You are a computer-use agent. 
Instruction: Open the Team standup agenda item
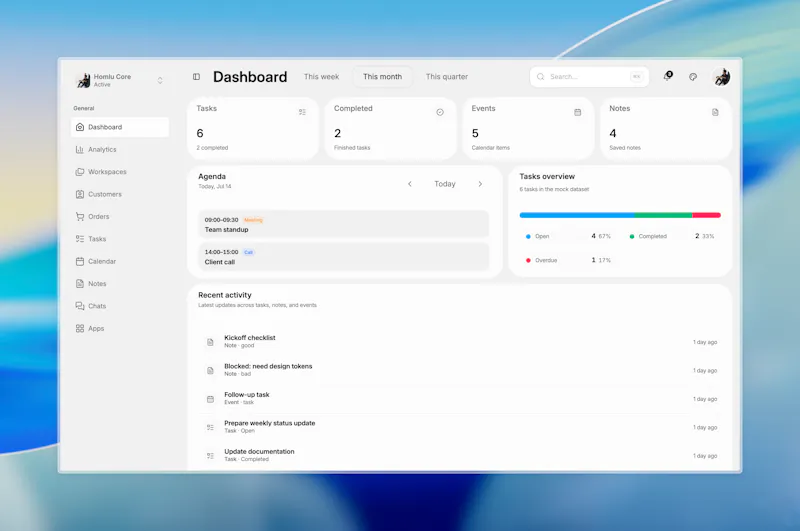[343, 224]
